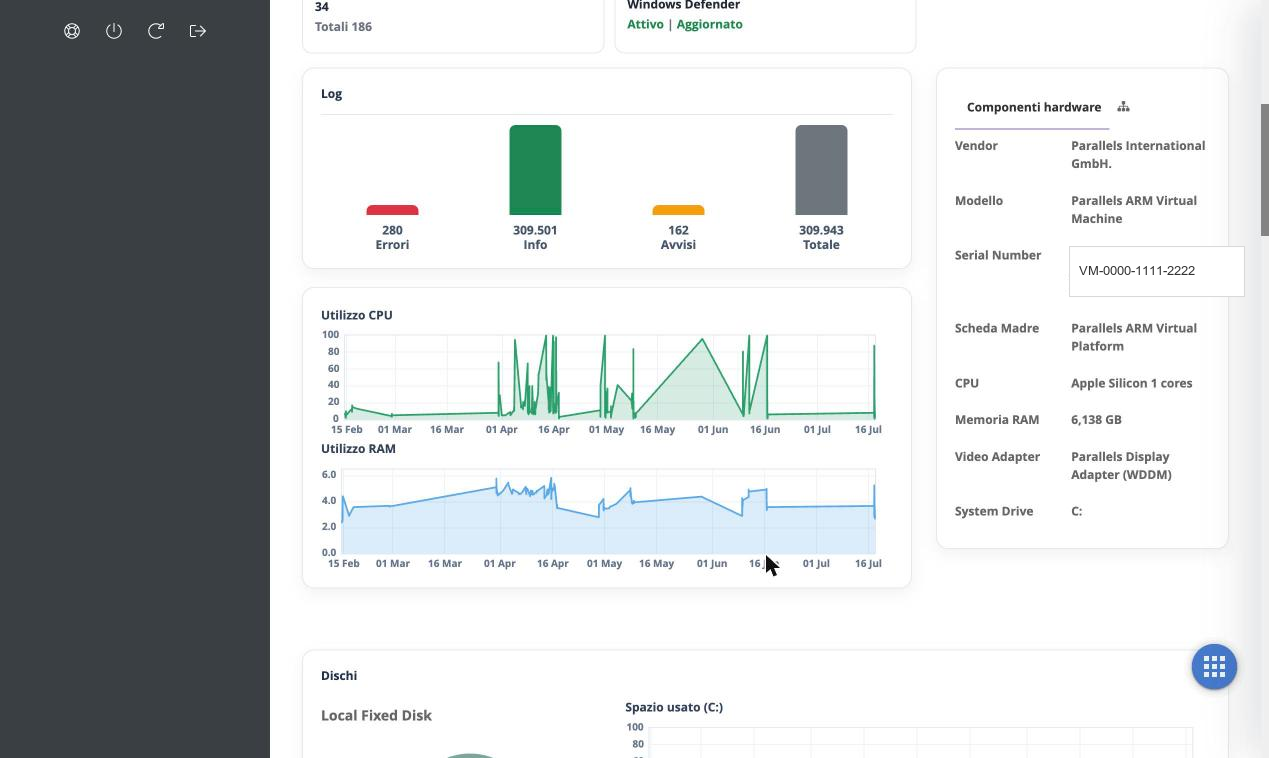This screenshot has width=1269, height=758.
Task: Click the Serial Number label
Action: (998, 255)
